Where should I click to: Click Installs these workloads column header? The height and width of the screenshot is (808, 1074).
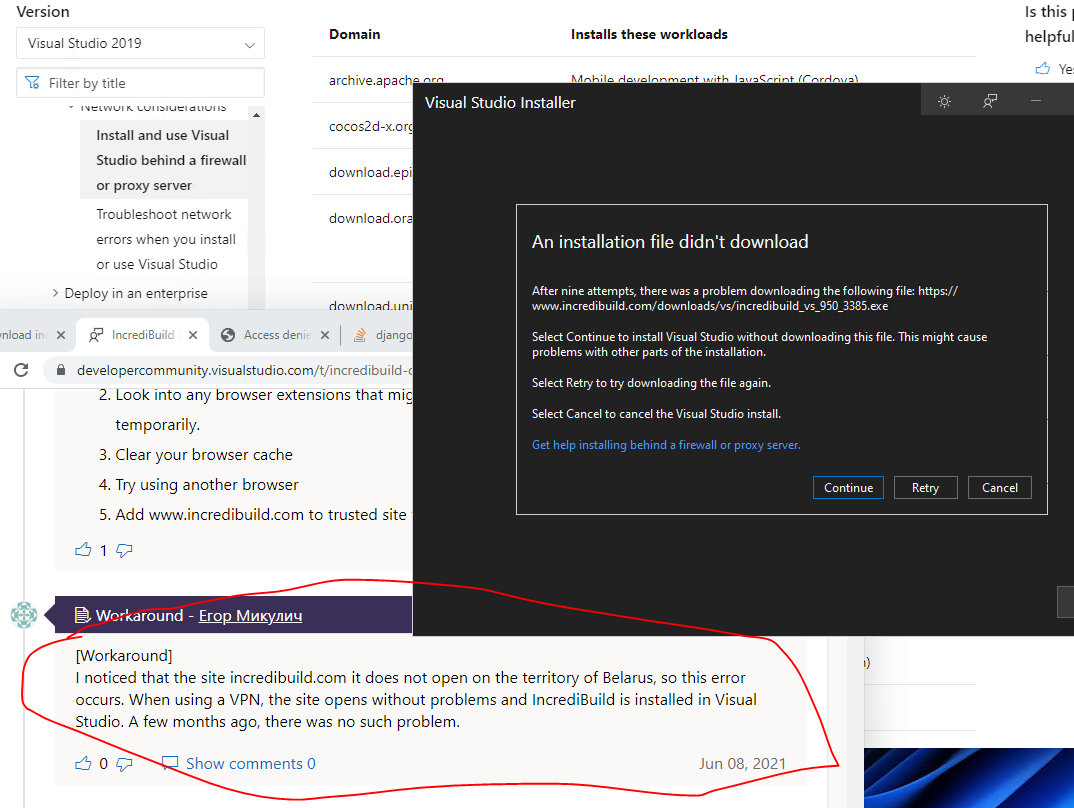(649, 34)
